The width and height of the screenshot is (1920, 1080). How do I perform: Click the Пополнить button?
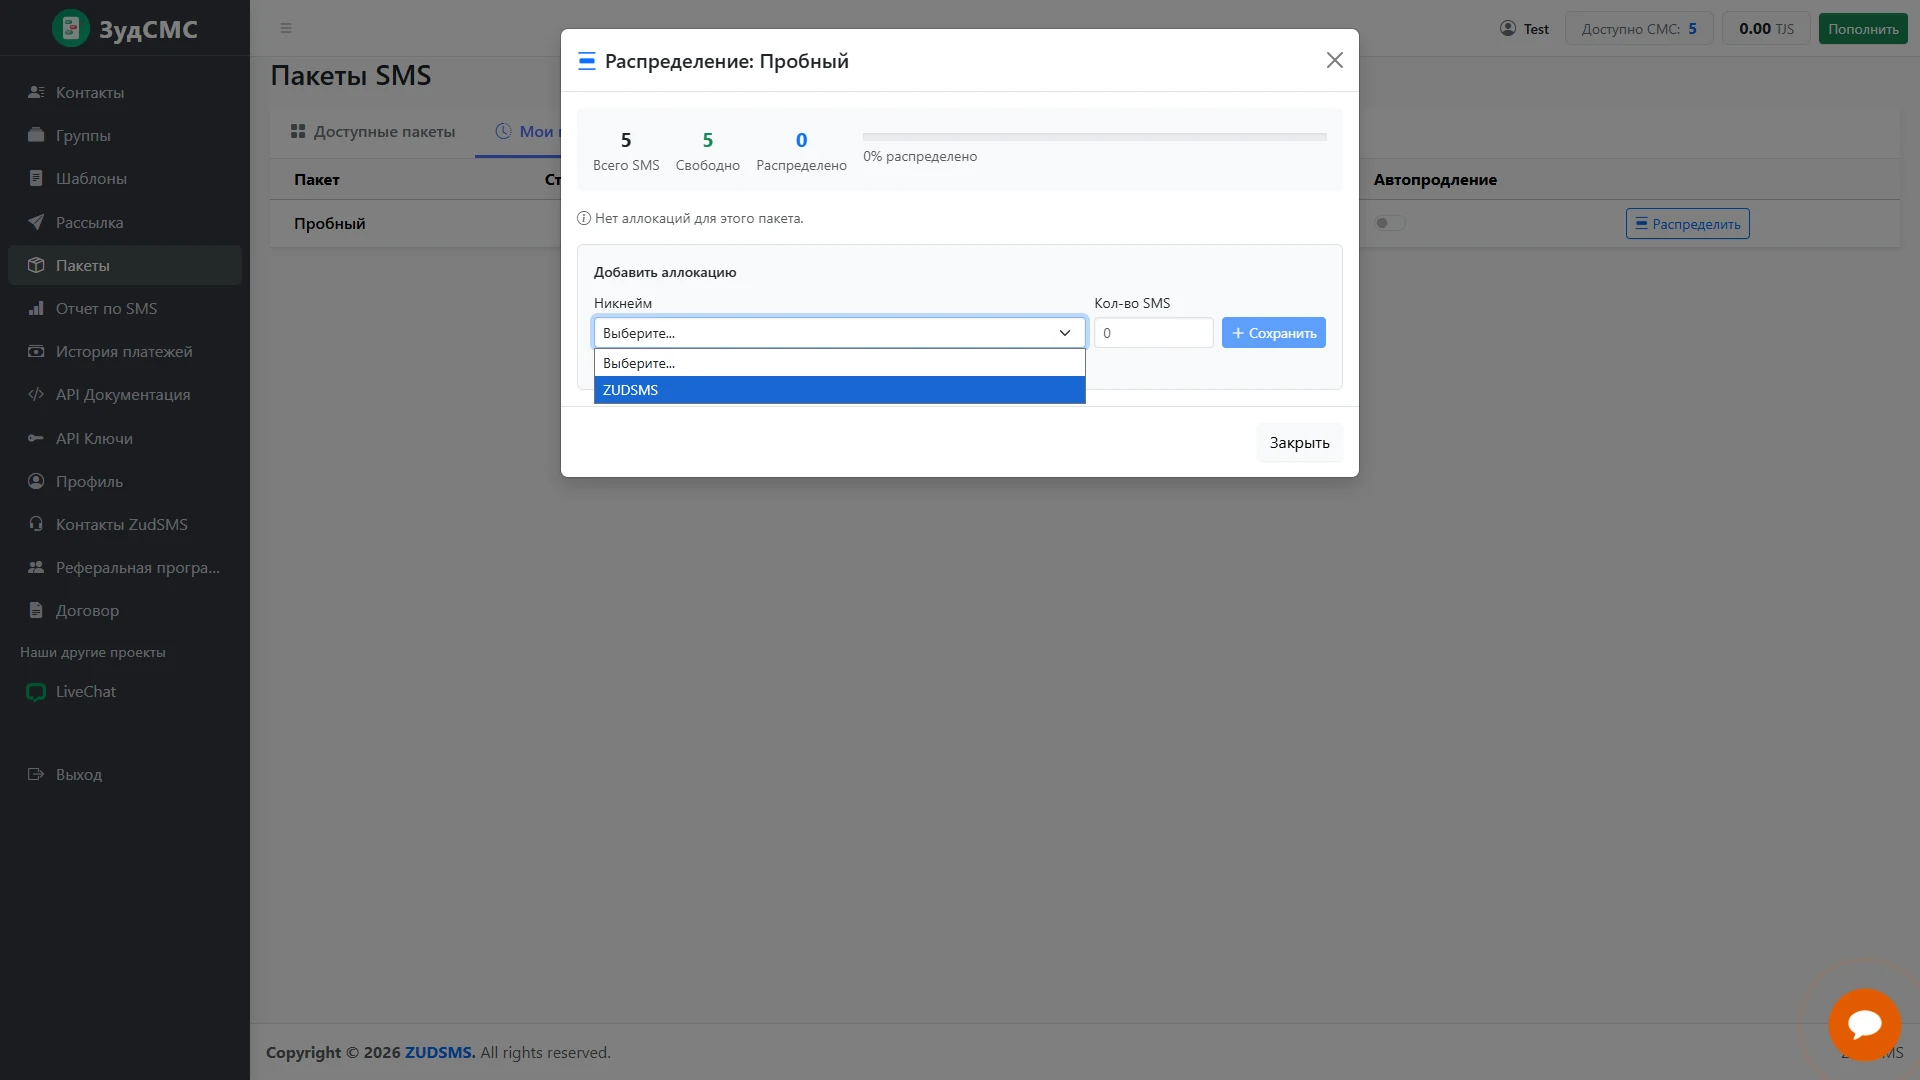[x=1863, y=29]
